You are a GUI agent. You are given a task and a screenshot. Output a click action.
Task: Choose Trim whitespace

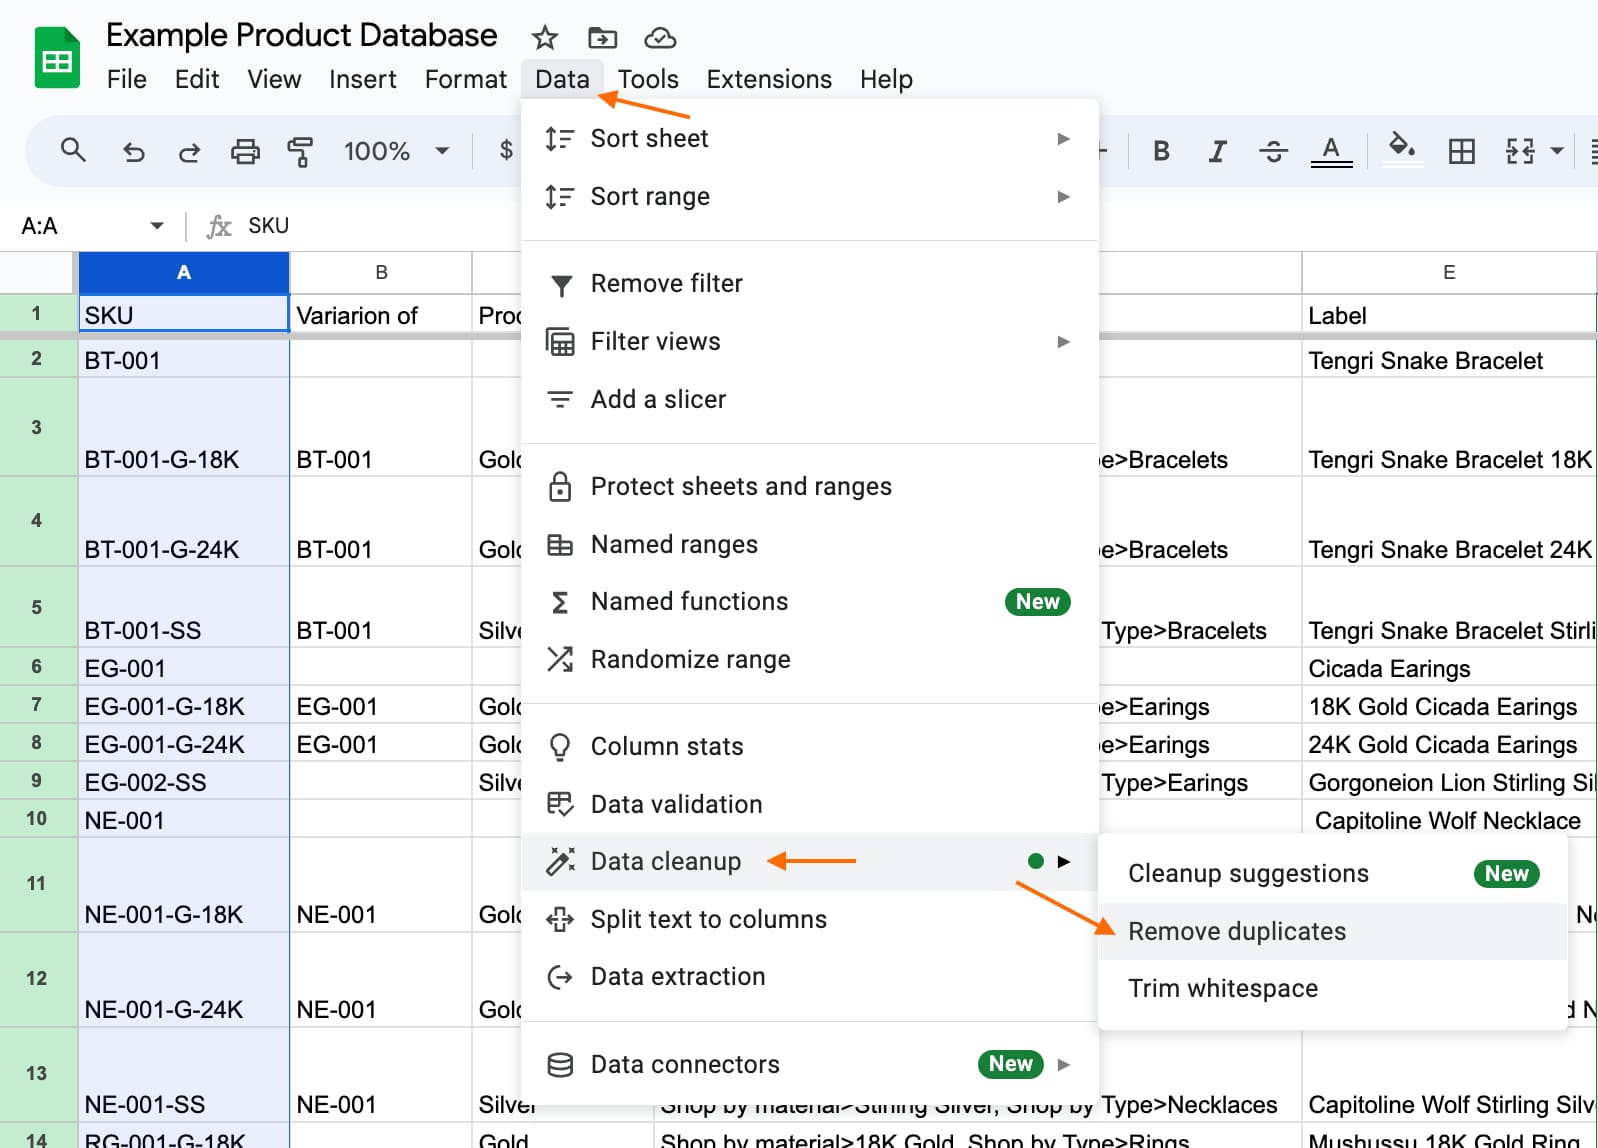coord(1332,988)
